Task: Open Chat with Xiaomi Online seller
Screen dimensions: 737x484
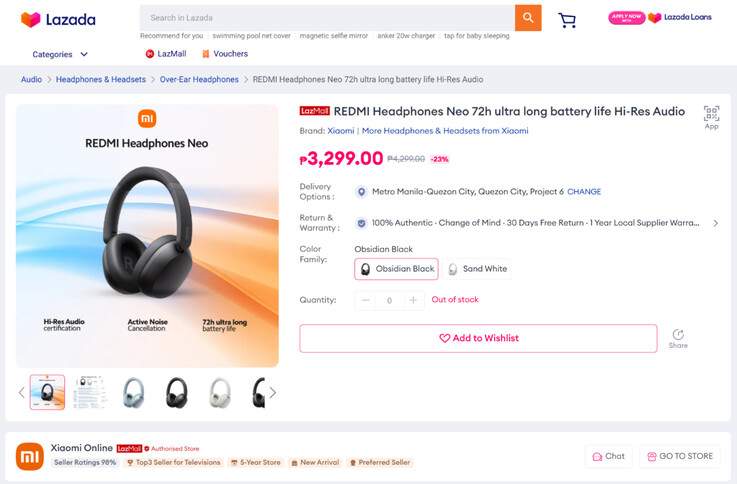Action: coord(608,456)
